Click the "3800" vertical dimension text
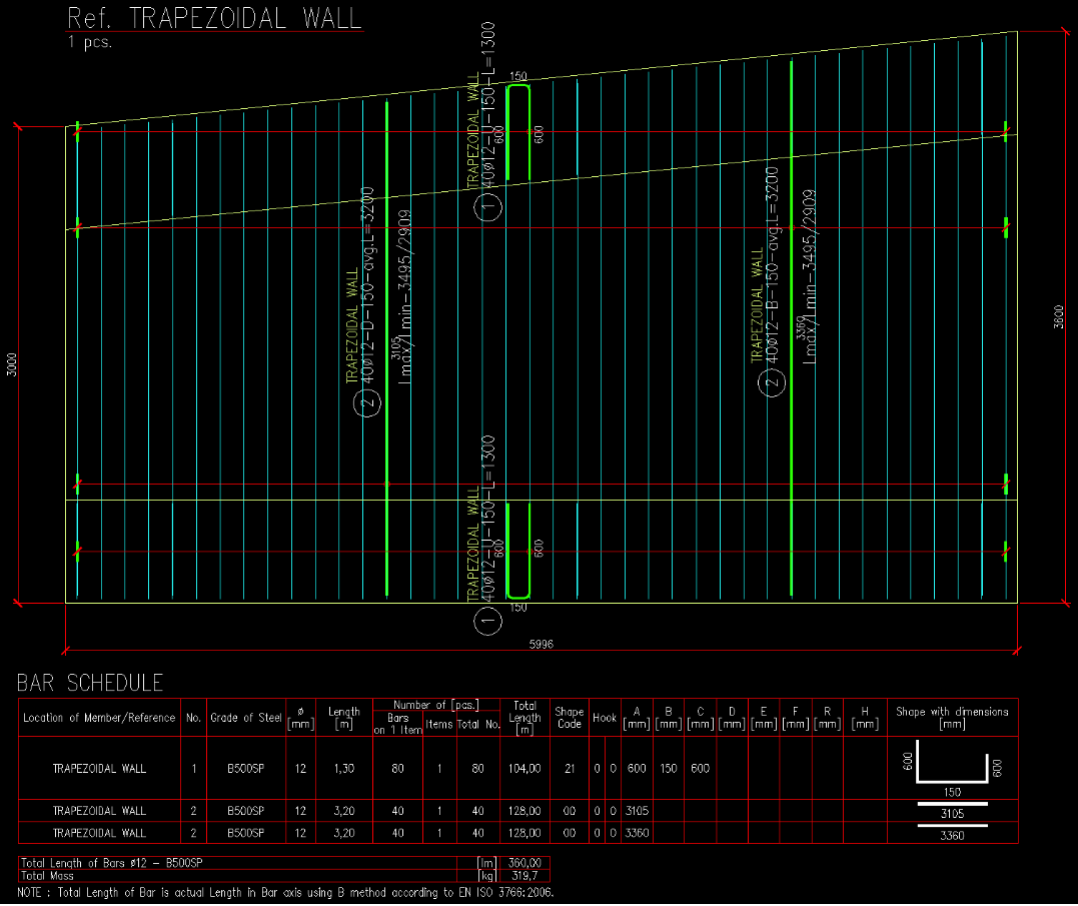The image size is (1078, 906). [x=1059, y=317]
